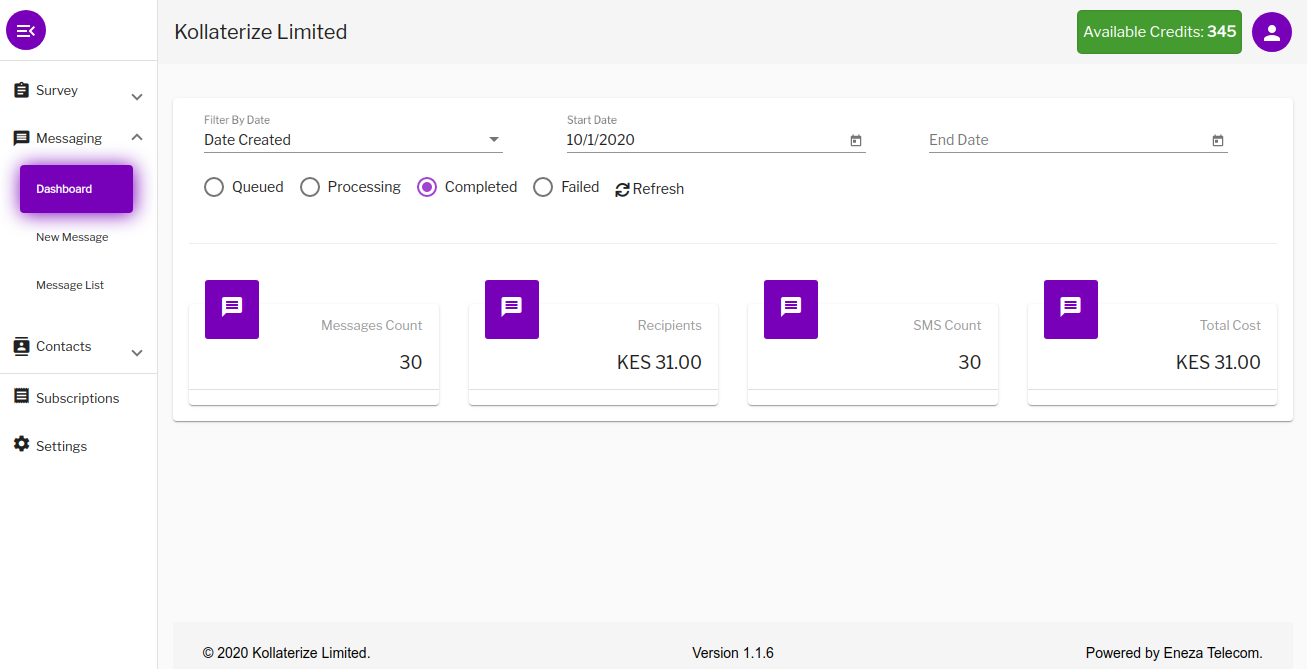The image size is (1307, 669).
Task: Open the End Date calendar picker icon
Action: pos(1218,141)
